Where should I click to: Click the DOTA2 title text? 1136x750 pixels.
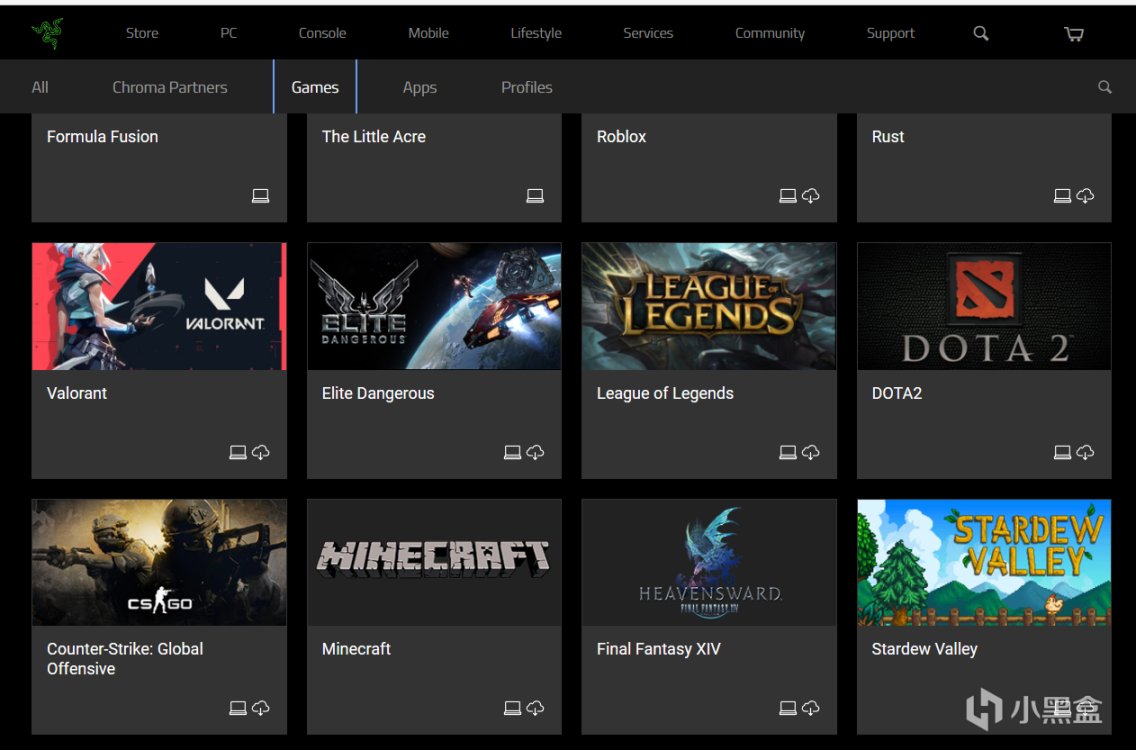coord(897,393)
